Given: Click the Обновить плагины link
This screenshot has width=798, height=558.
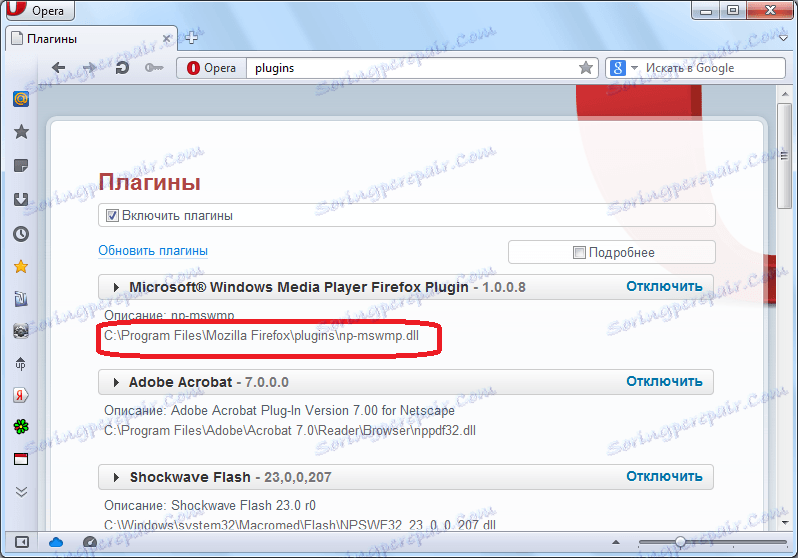Looking at the screenshot, I should click(x=153, y=250).
